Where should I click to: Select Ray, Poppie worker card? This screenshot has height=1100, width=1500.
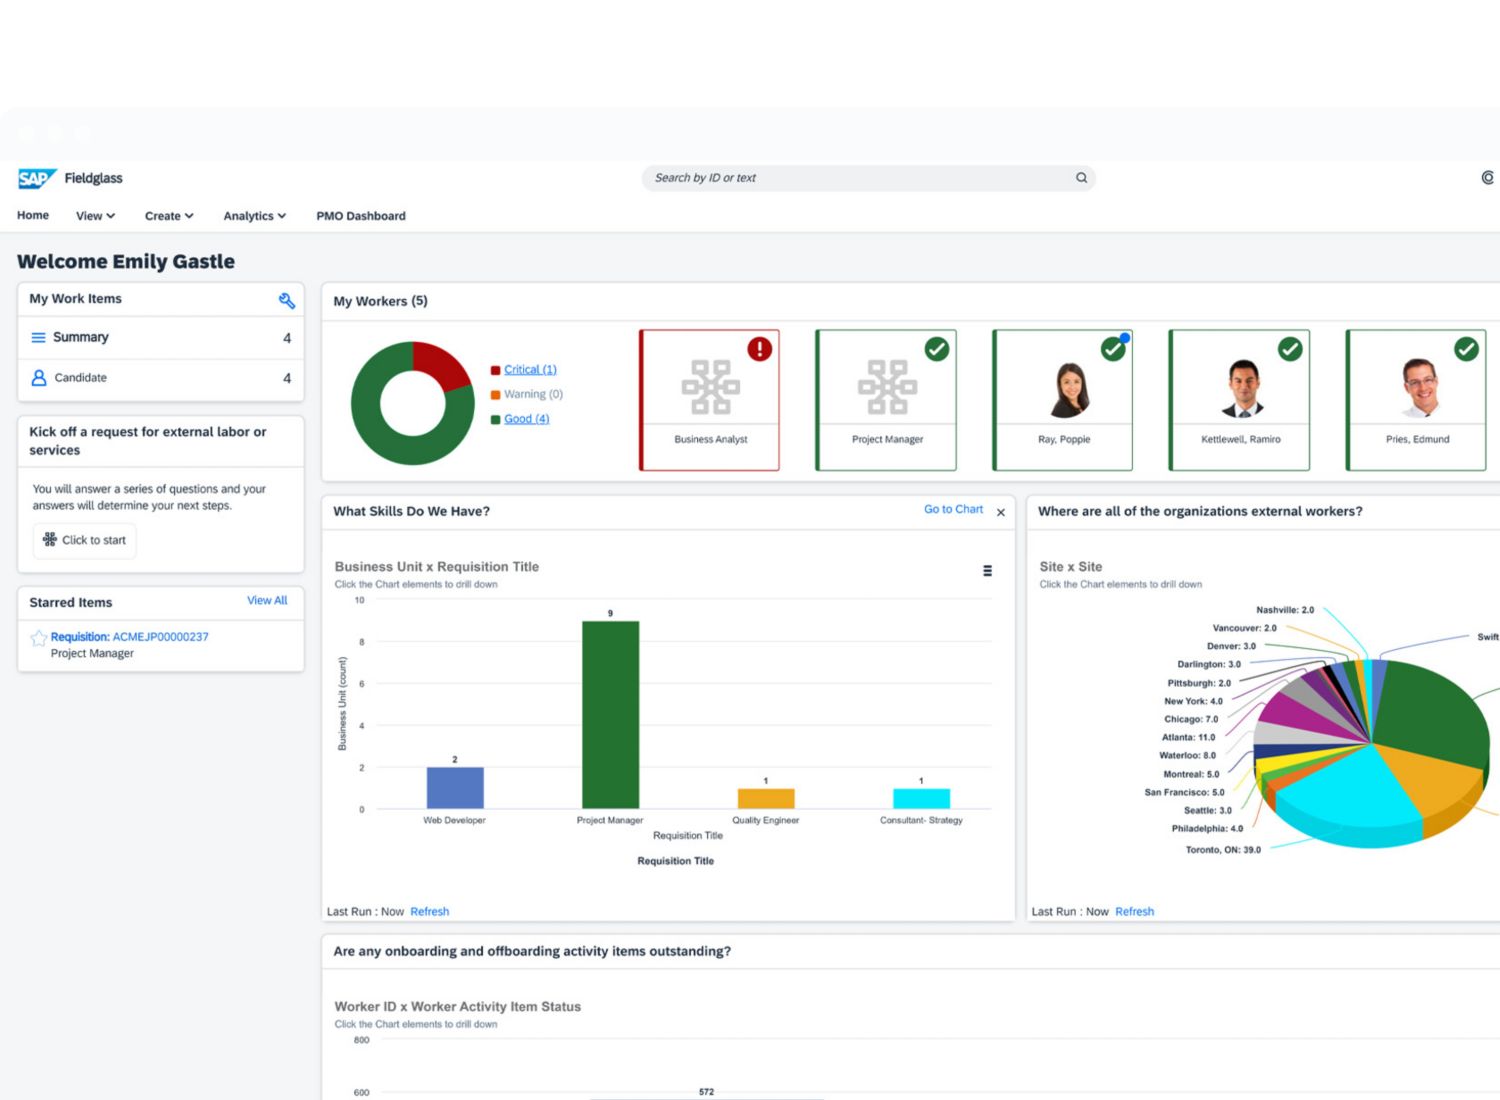(x=1063, y=400)
